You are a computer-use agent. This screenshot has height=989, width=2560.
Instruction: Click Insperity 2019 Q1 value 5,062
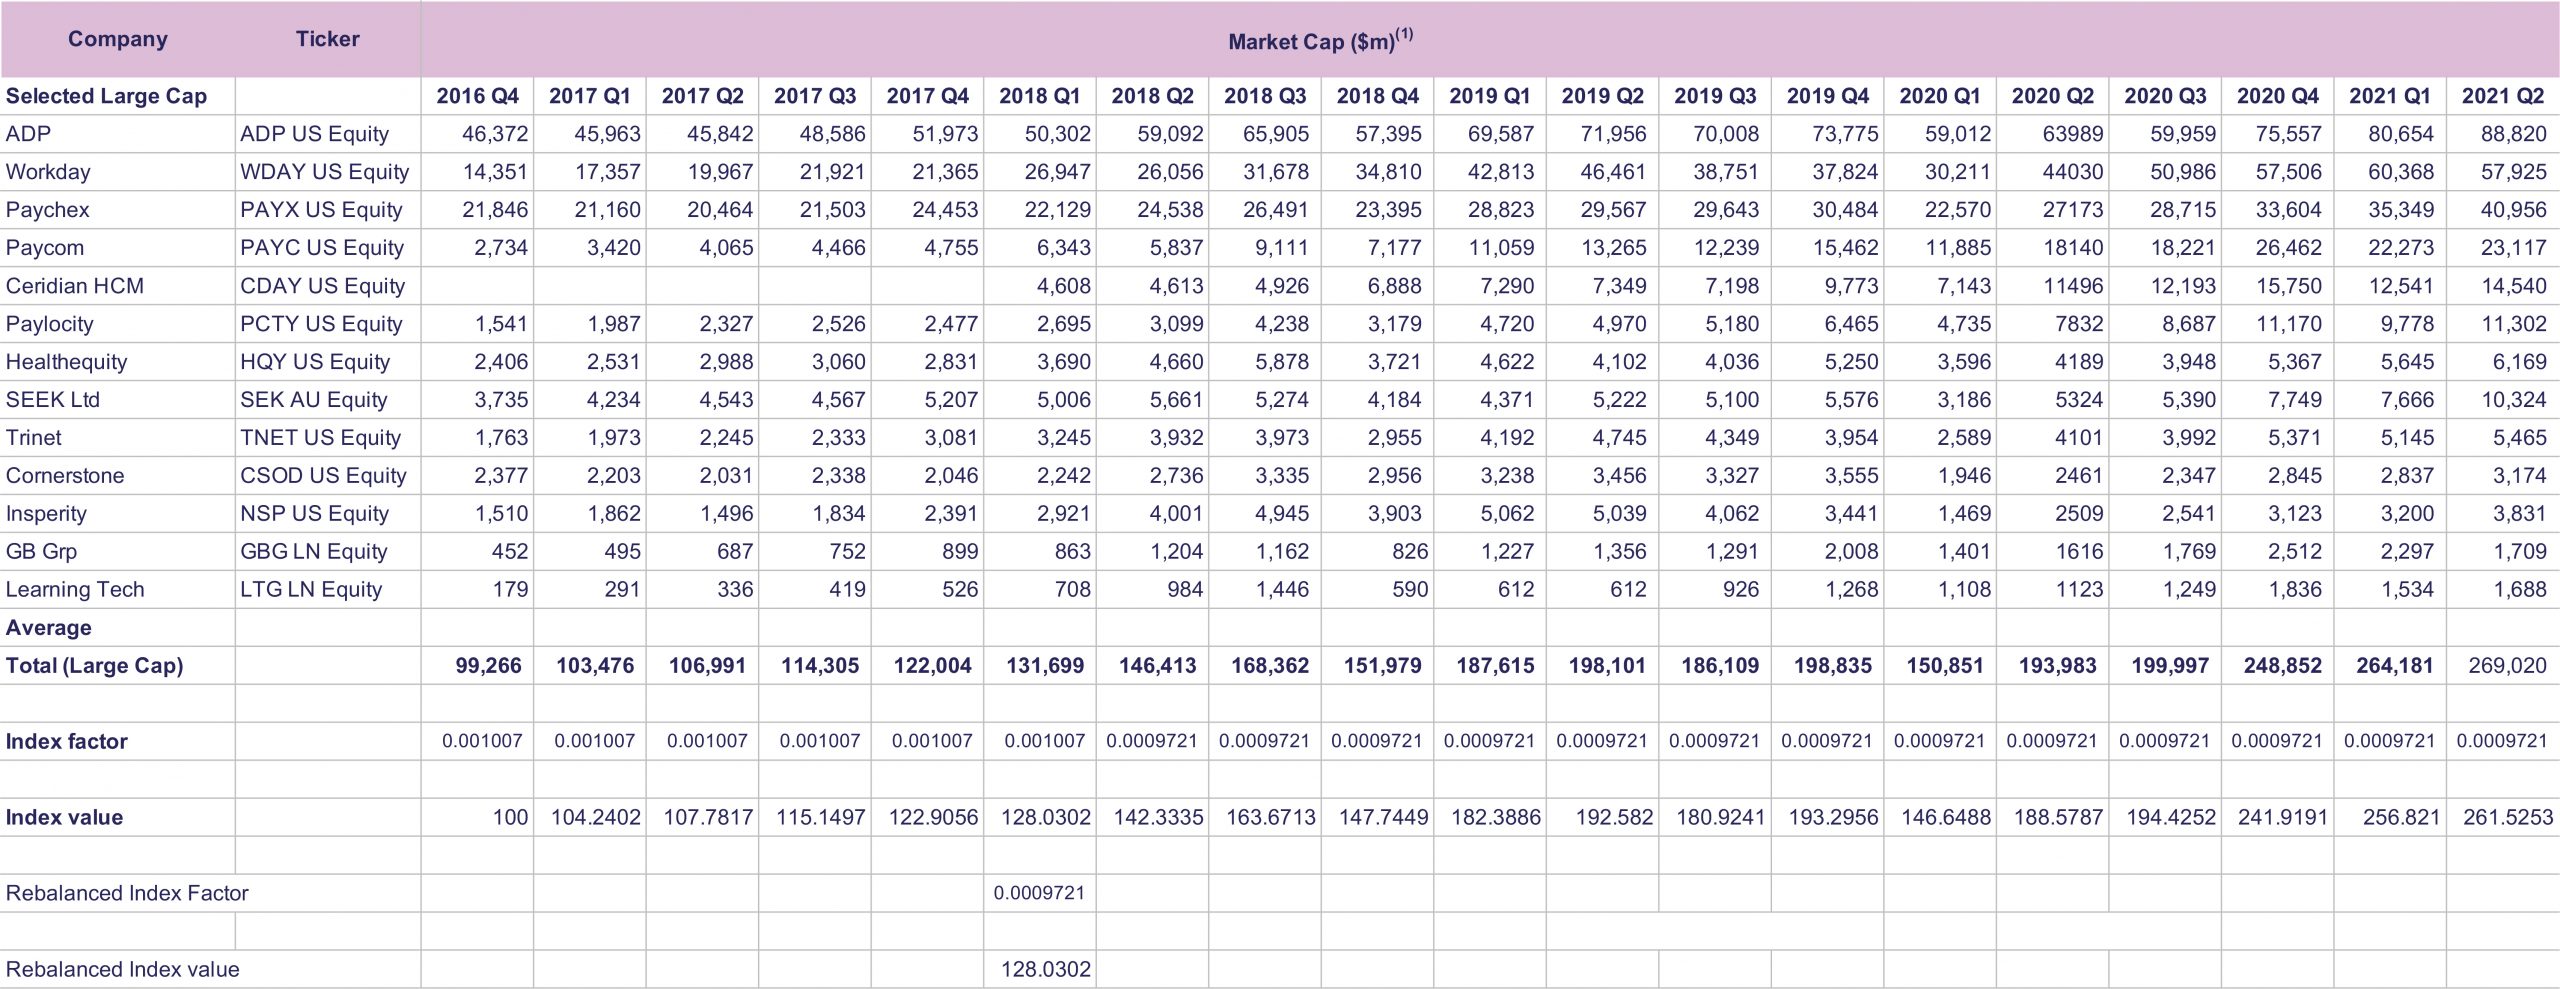pyautogui.click(x=1506, y=514)
